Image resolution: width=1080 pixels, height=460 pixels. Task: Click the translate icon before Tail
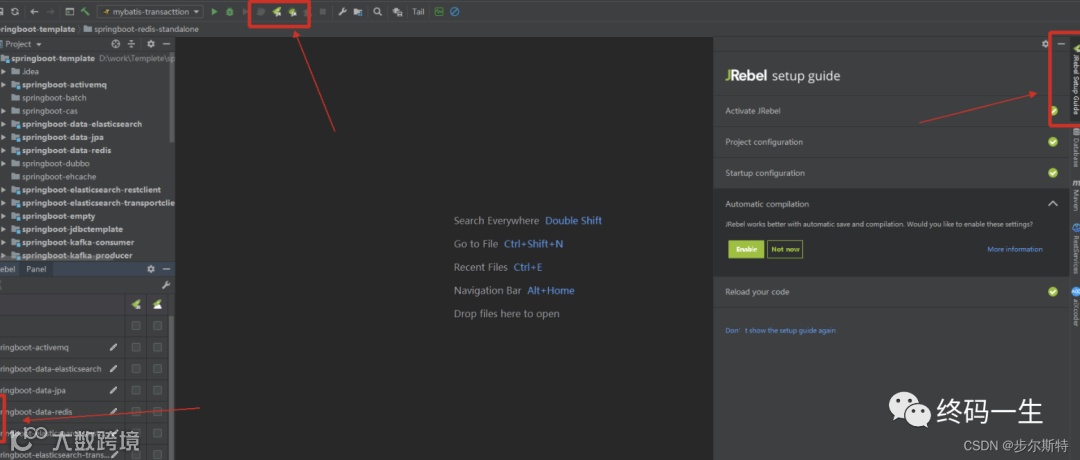(x=397, y=12)
